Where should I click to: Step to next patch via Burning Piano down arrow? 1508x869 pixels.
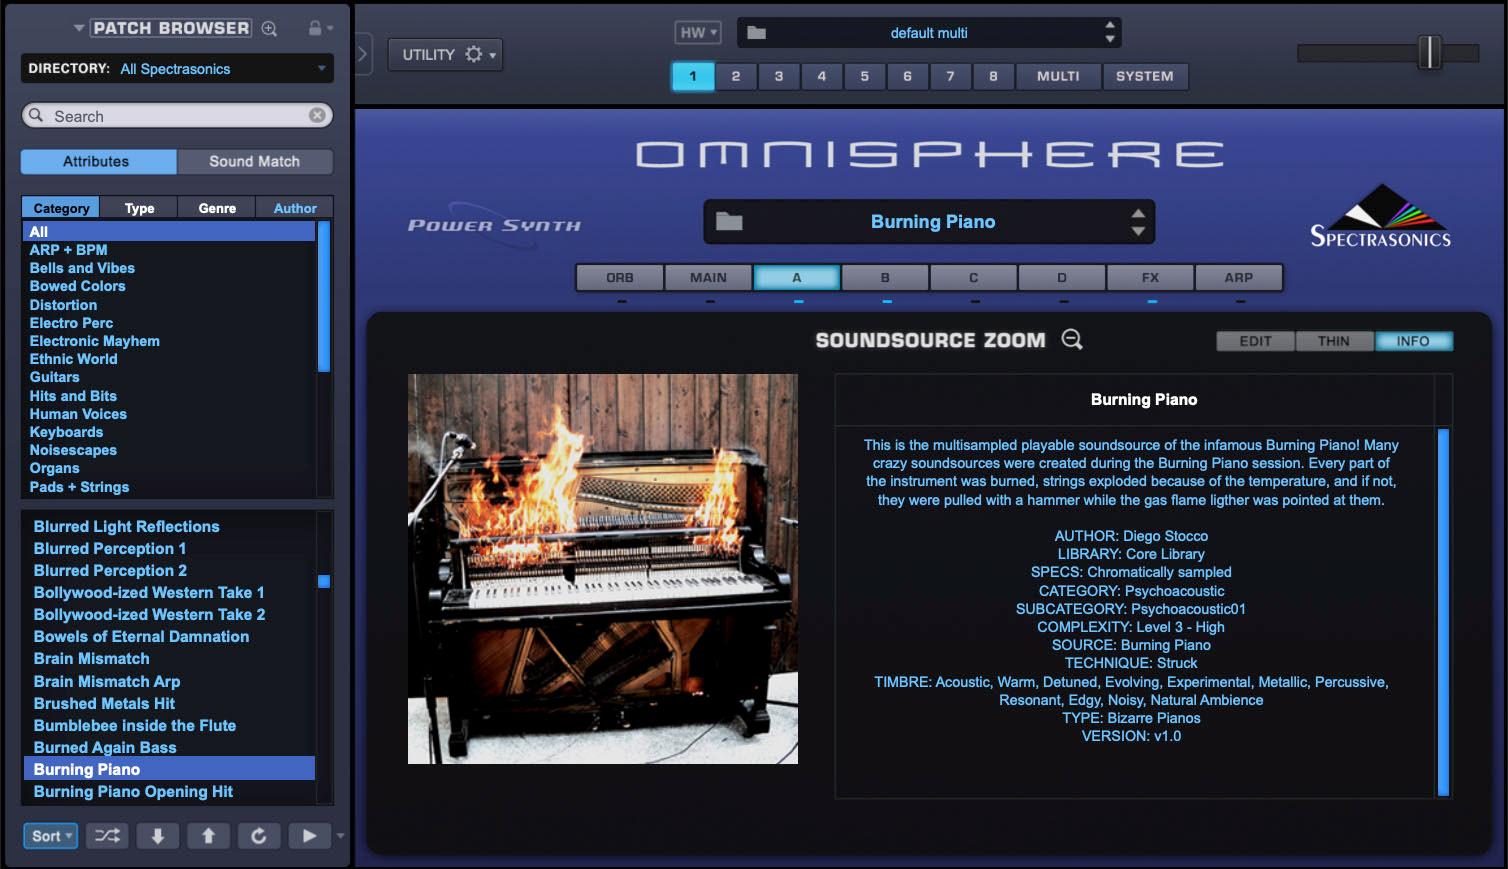1138,231
